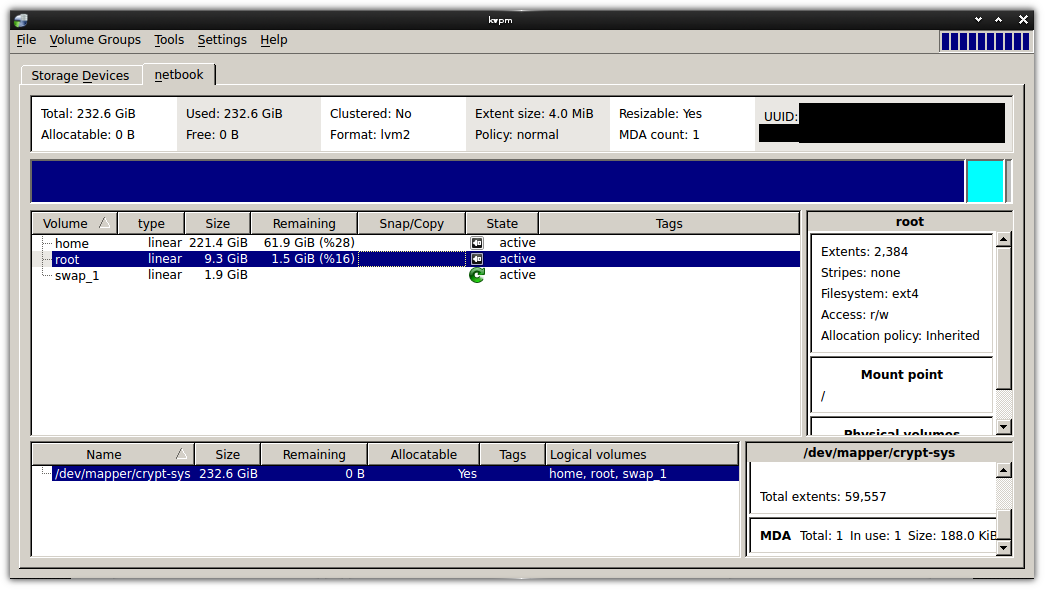Select the netbook volume group tab
Image resolution: width=1046 pixels, height=591 pixels.
click(x=179, y=74)
